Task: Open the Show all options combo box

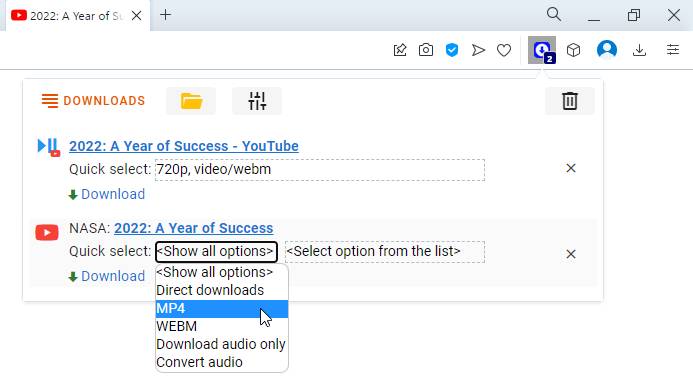Action: tap(216, 252)
